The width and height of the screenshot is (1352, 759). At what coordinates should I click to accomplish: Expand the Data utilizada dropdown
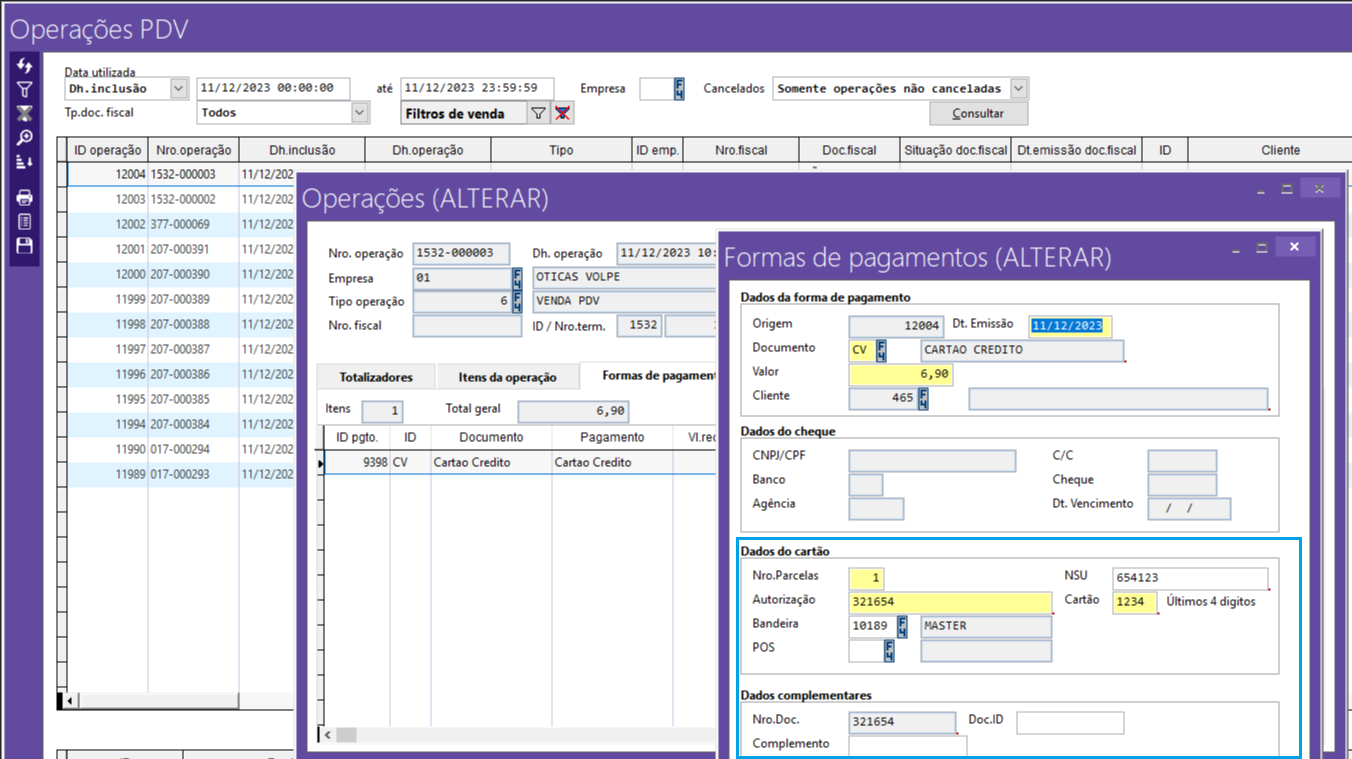179,89
